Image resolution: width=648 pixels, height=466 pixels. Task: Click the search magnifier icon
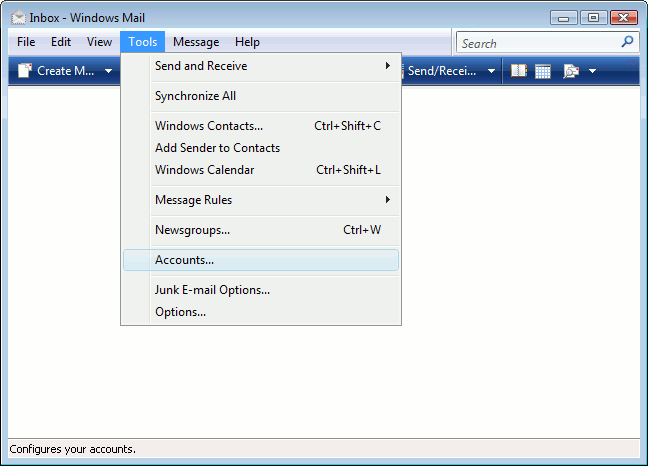point(627,42)
